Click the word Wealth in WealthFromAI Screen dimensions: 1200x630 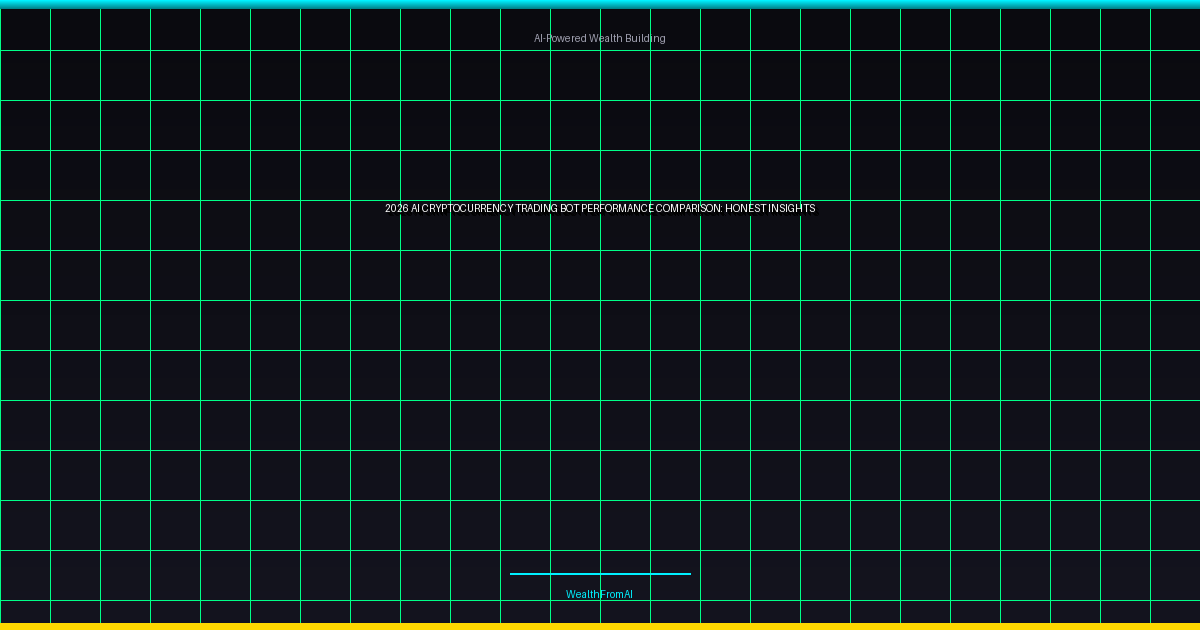pos(581,594)
